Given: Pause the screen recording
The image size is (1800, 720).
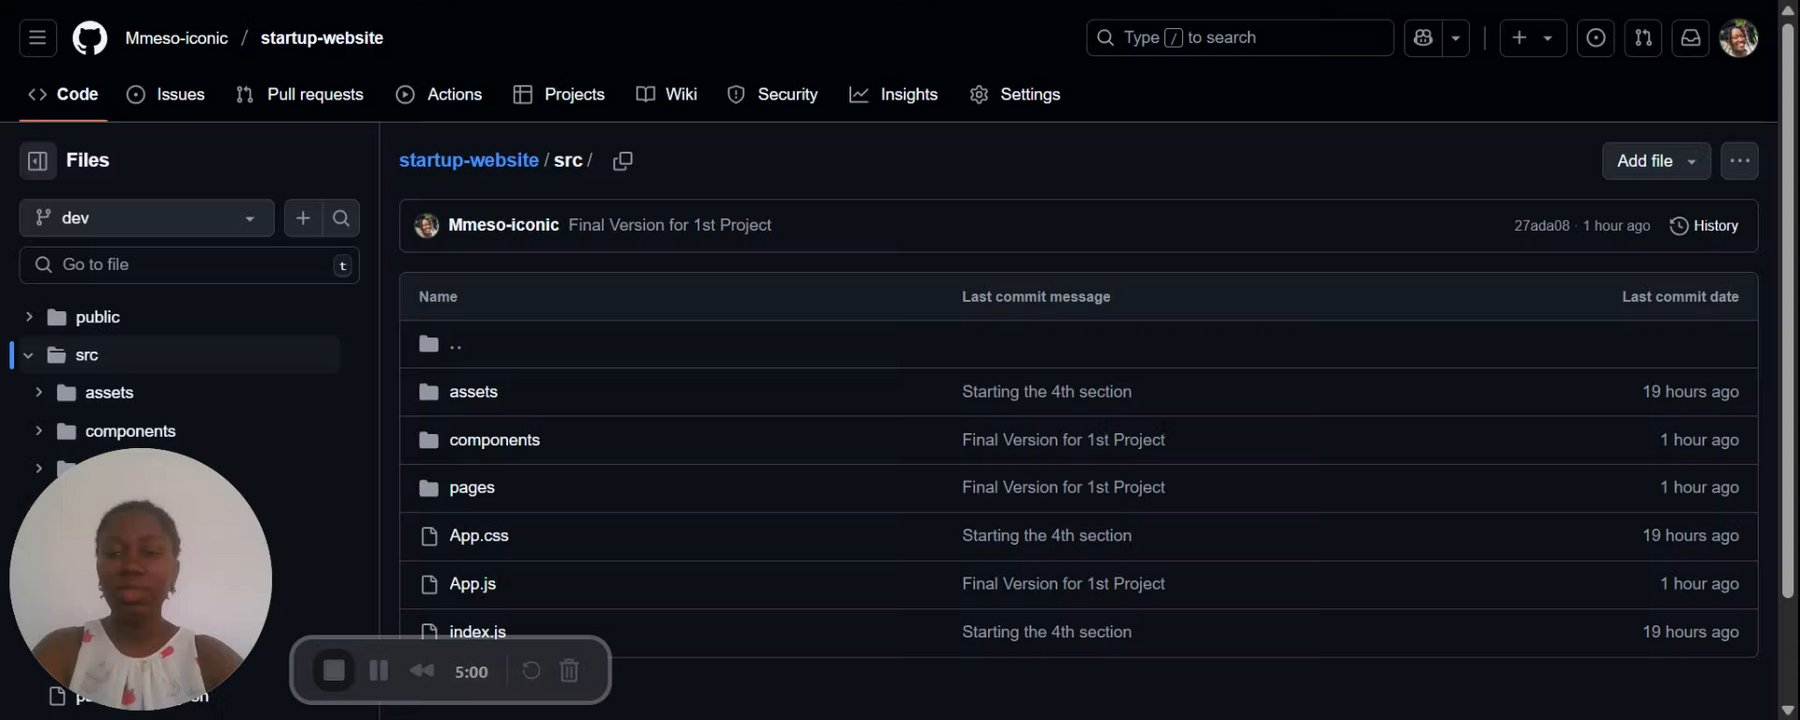Looking at the screenshot, I should (x=379, y=671).
